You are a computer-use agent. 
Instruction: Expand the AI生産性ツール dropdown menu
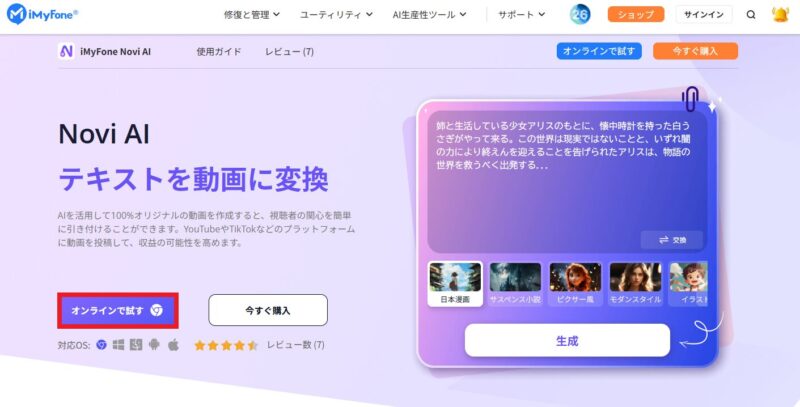[x=430, y=15]
